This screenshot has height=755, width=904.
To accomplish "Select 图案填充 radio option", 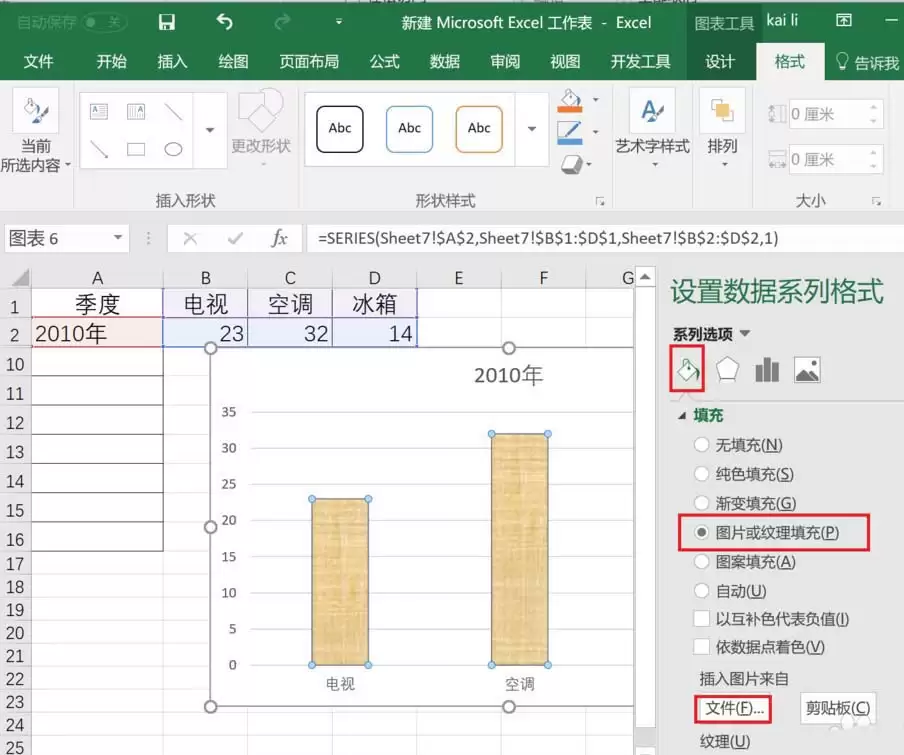I will pos(702,561).
